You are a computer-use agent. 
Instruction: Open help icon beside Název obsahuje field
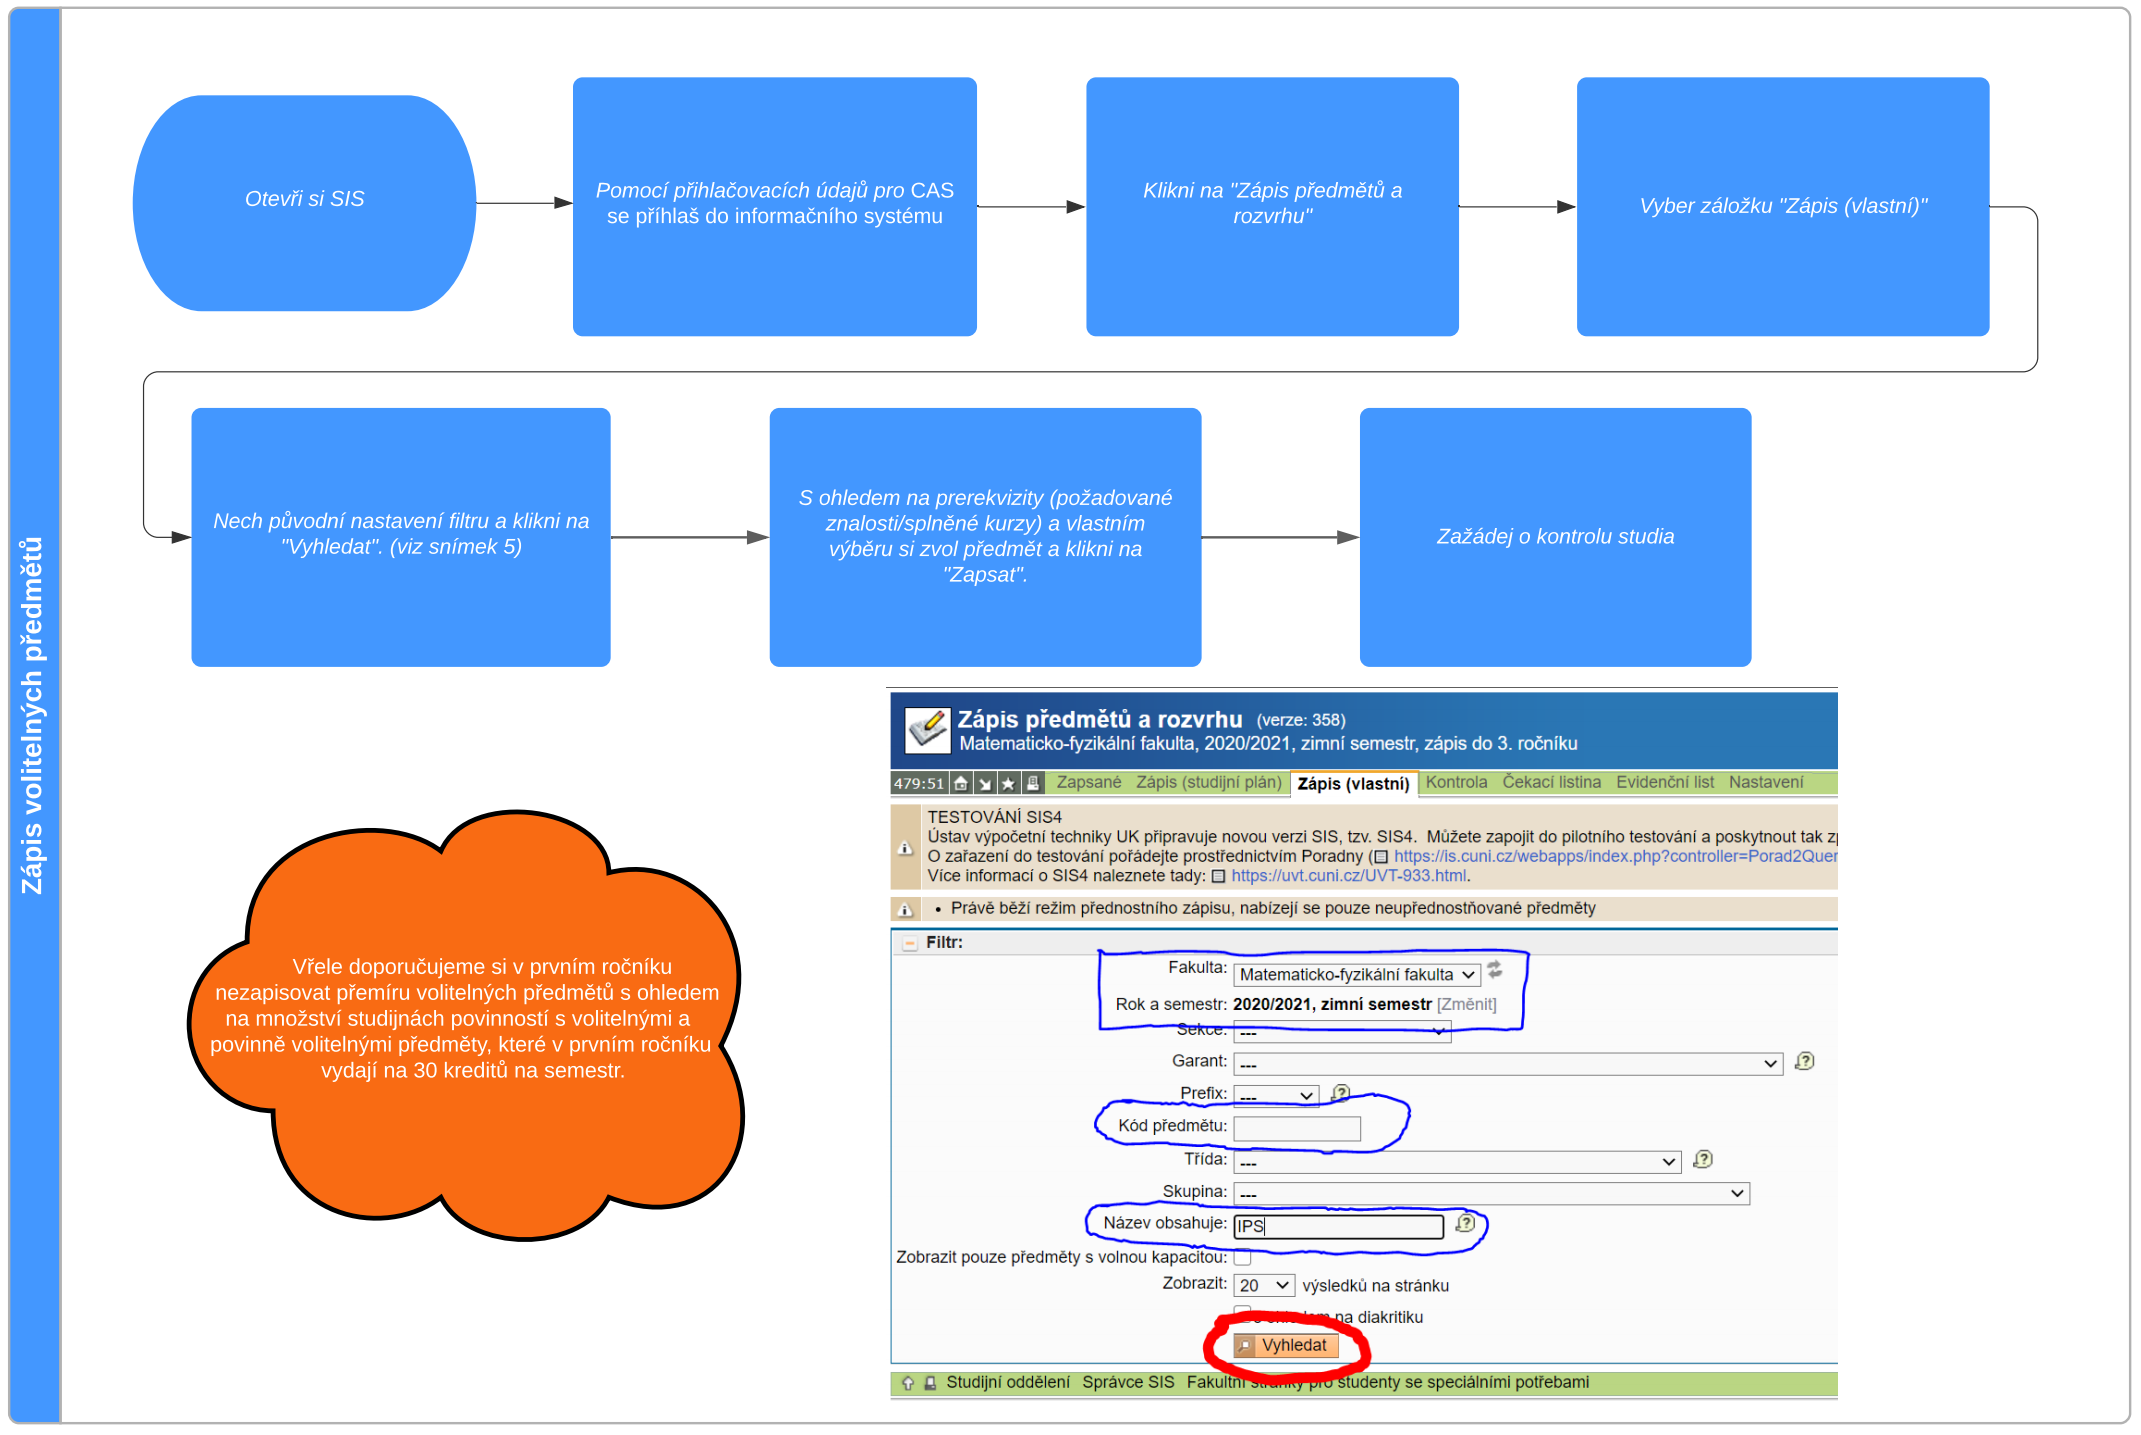[x=1465, y=1223]
